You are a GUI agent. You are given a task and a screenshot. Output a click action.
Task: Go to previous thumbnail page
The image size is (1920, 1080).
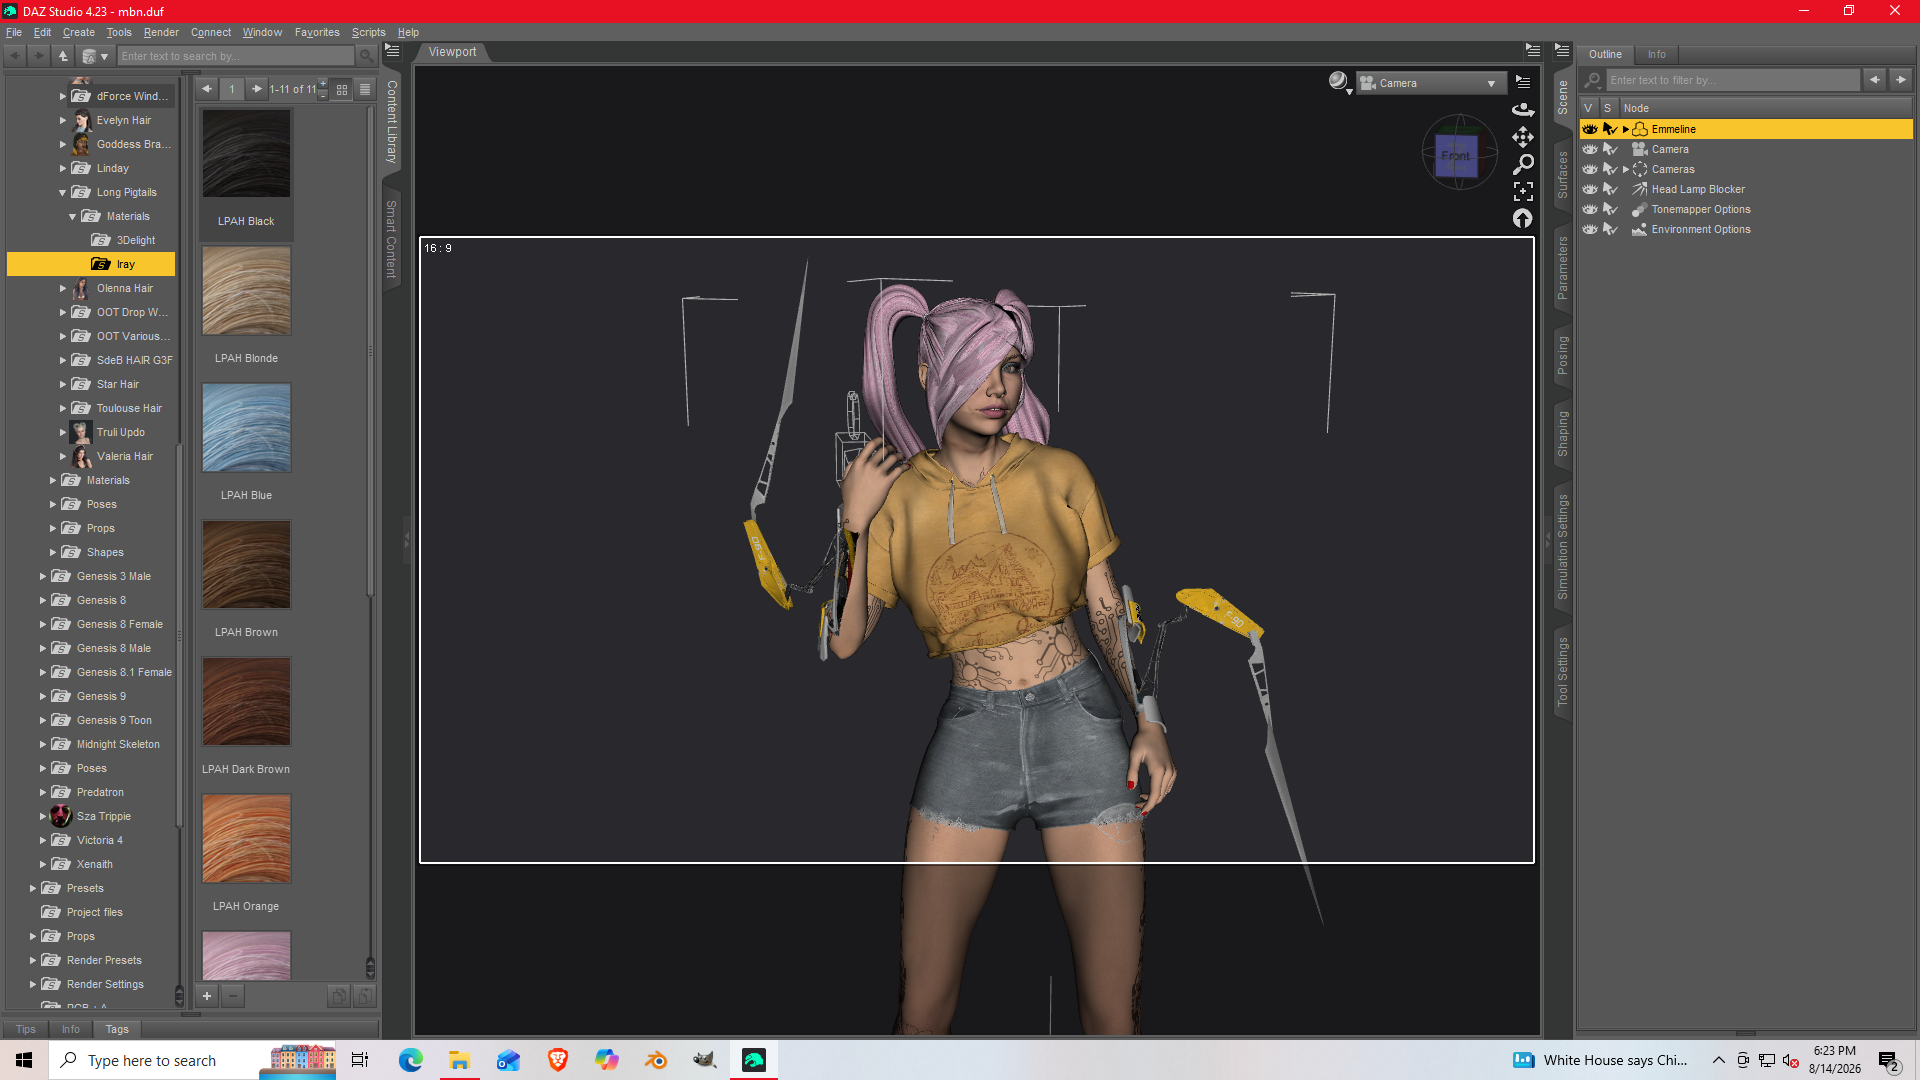(207, 89)
